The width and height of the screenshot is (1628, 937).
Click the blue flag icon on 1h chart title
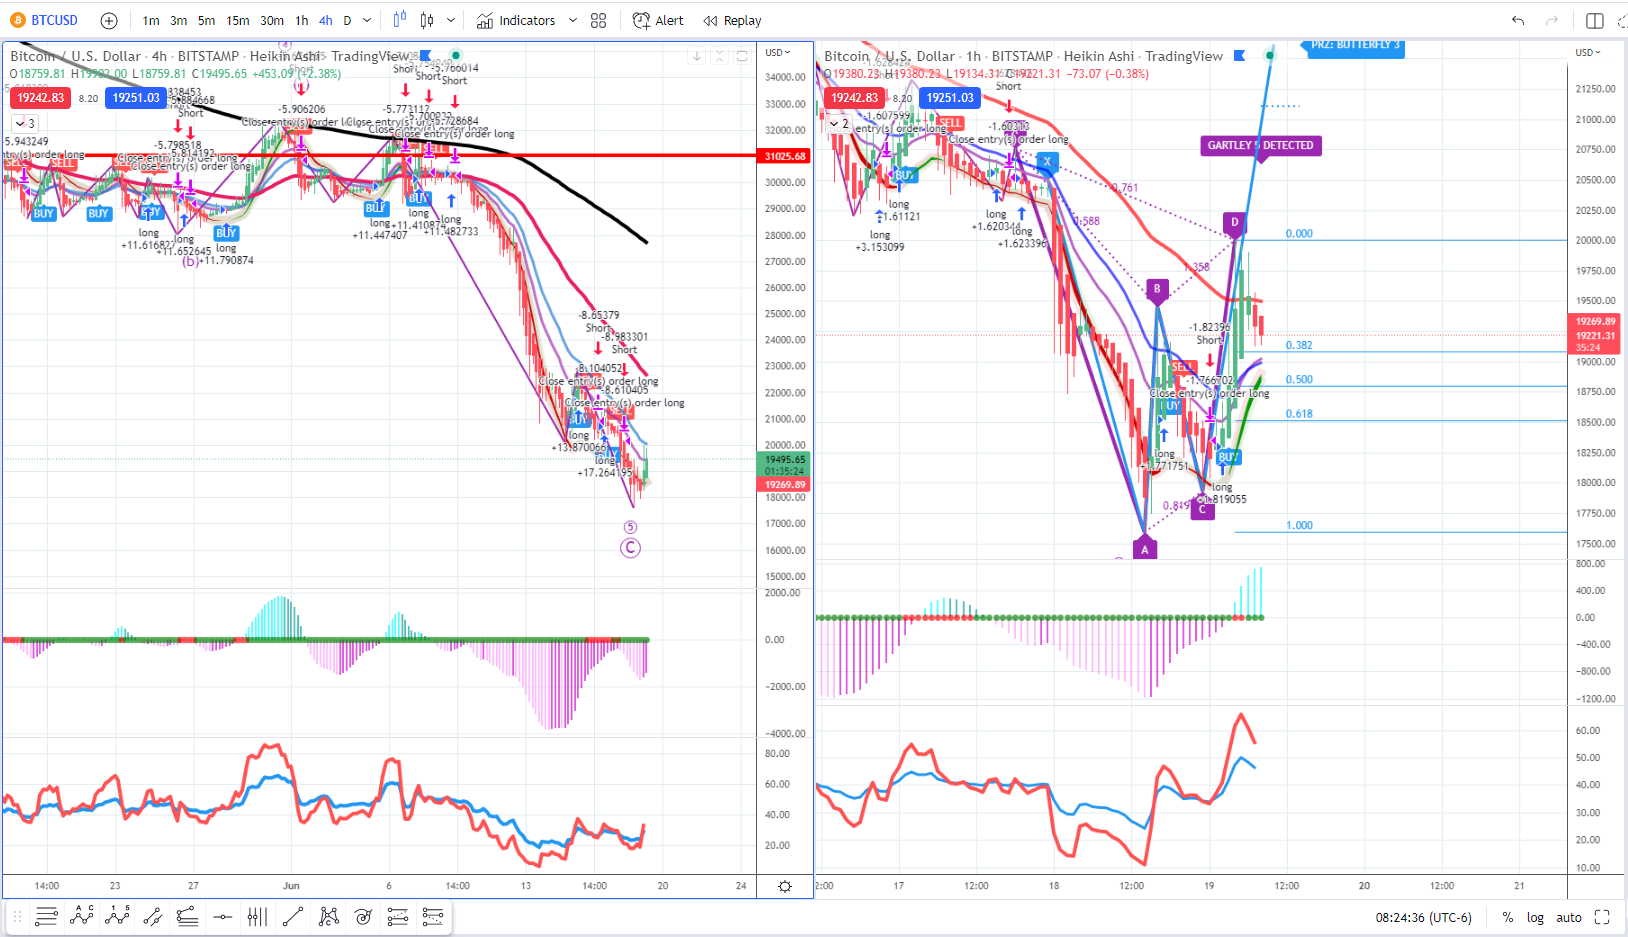click(1240, 56)
